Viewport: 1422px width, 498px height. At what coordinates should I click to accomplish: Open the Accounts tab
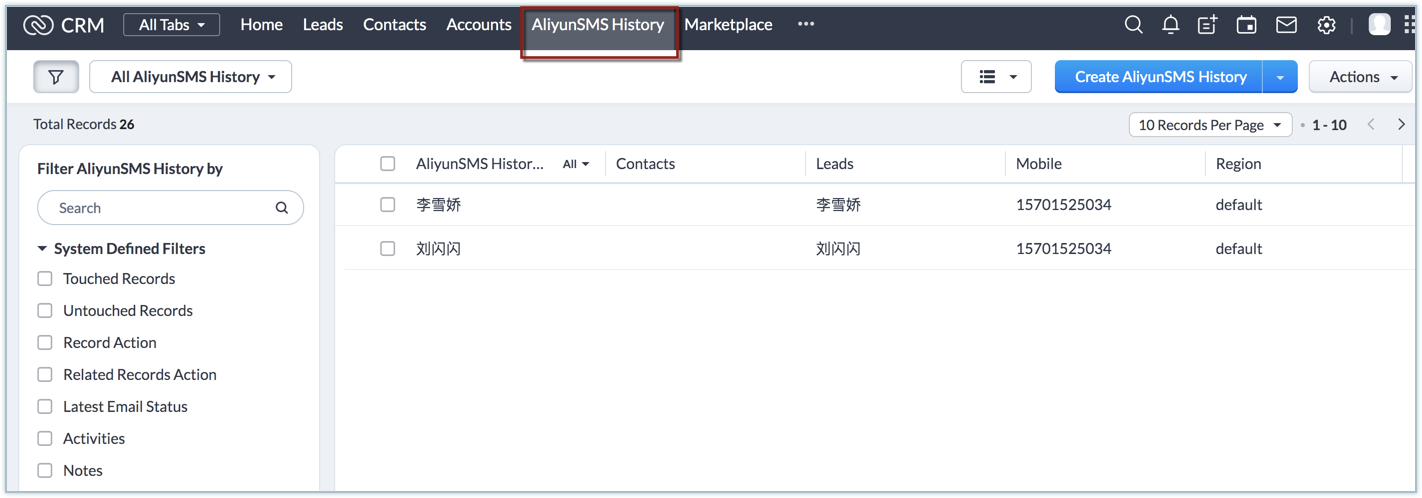[479, 25]
